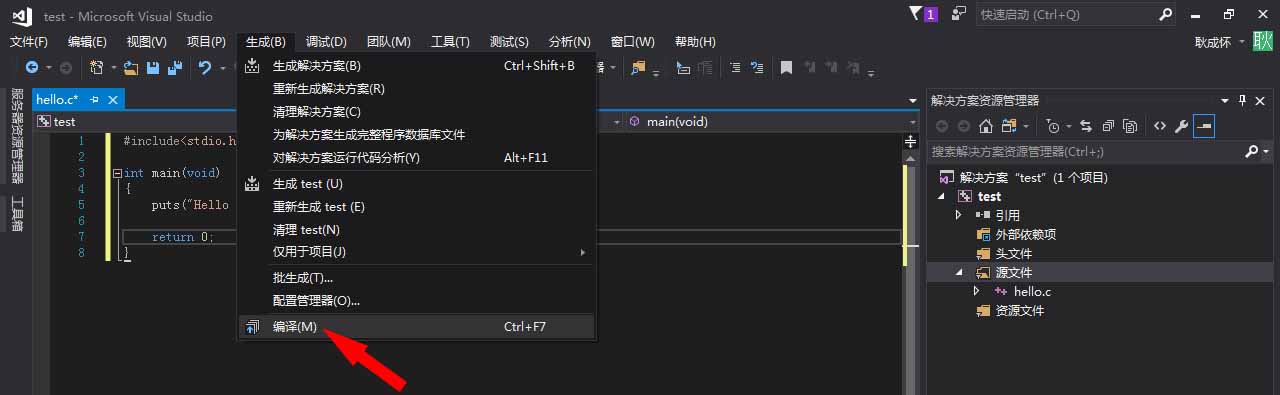Click the Open File folder icon

tap(131, 68)
